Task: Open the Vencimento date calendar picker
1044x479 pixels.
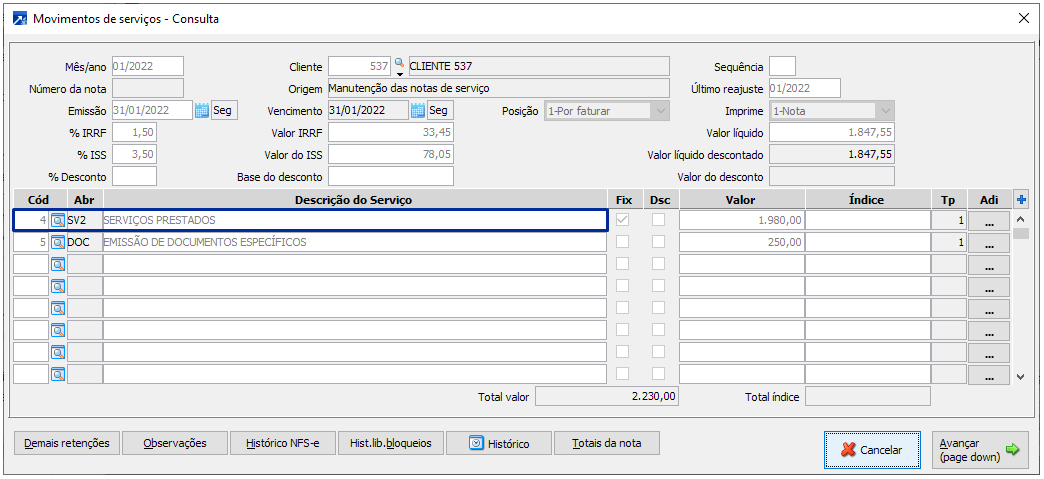Action: coord(419,111)
